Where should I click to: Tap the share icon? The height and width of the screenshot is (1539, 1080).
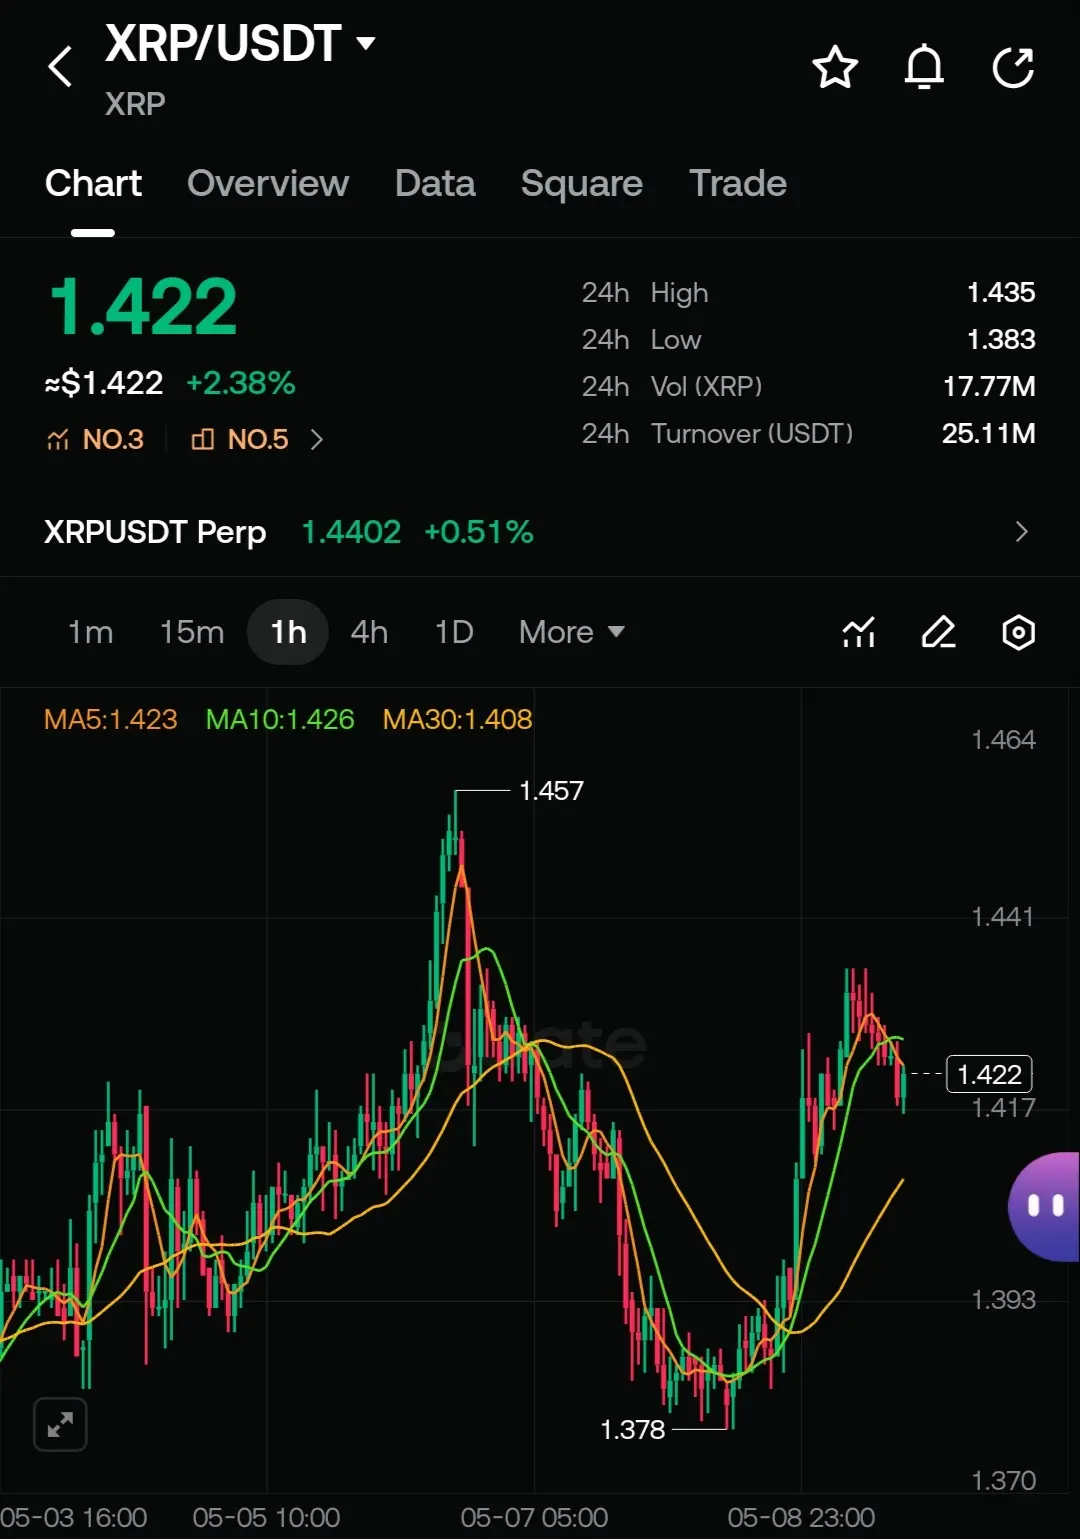click(1013, 67)
